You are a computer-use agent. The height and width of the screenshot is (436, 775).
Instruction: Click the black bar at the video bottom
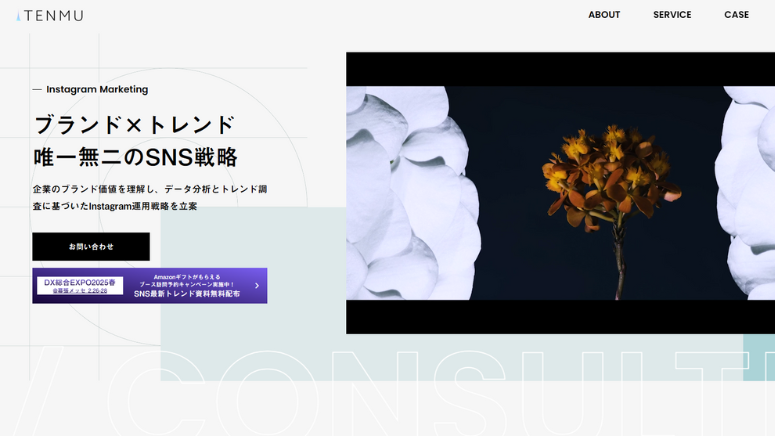point(560,317)
